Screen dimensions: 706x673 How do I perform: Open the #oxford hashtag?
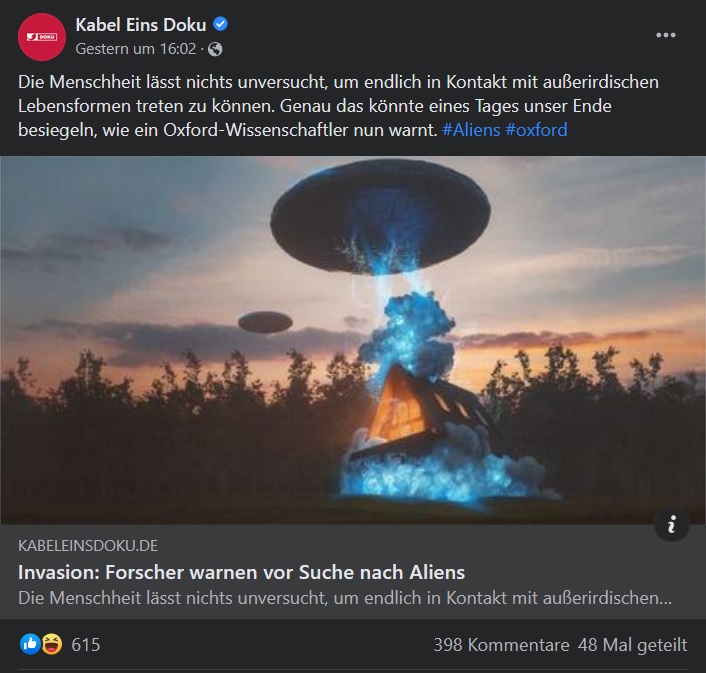pyautogui.click(x=536, y=130)
